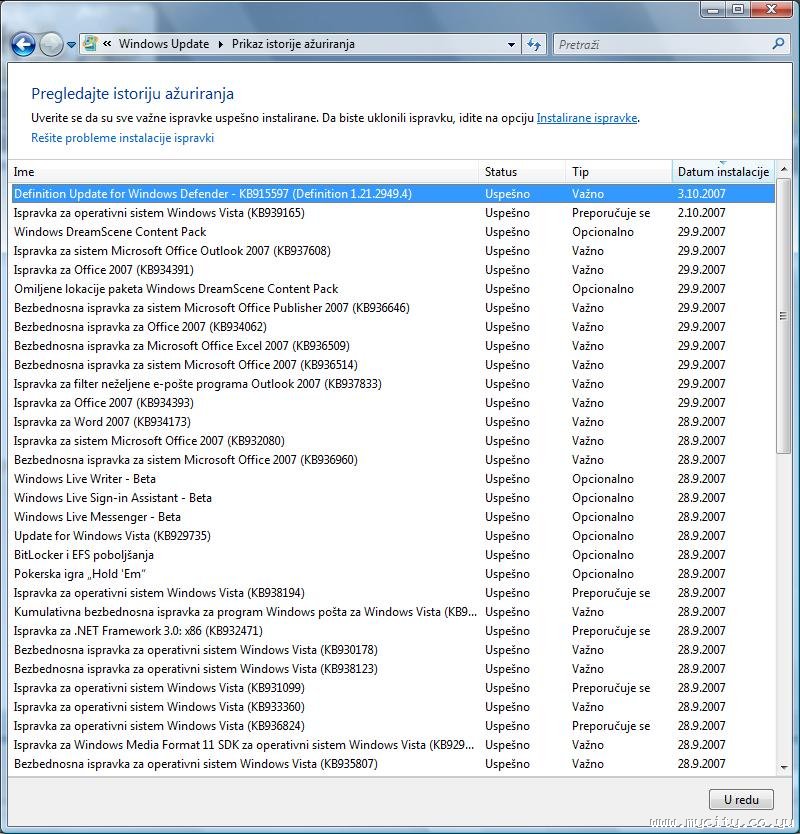Select the row with KB930178
The image size is (800, 834).
[x=393, y=650]
